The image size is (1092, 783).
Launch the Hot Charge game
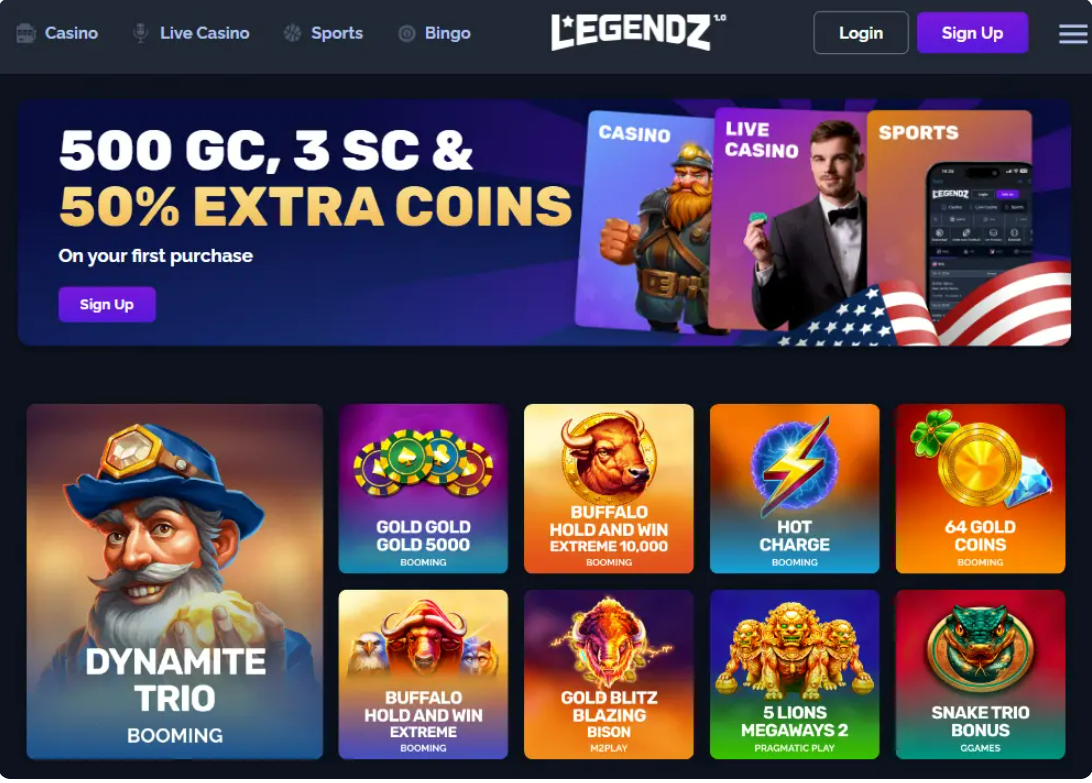coord(795,488)
